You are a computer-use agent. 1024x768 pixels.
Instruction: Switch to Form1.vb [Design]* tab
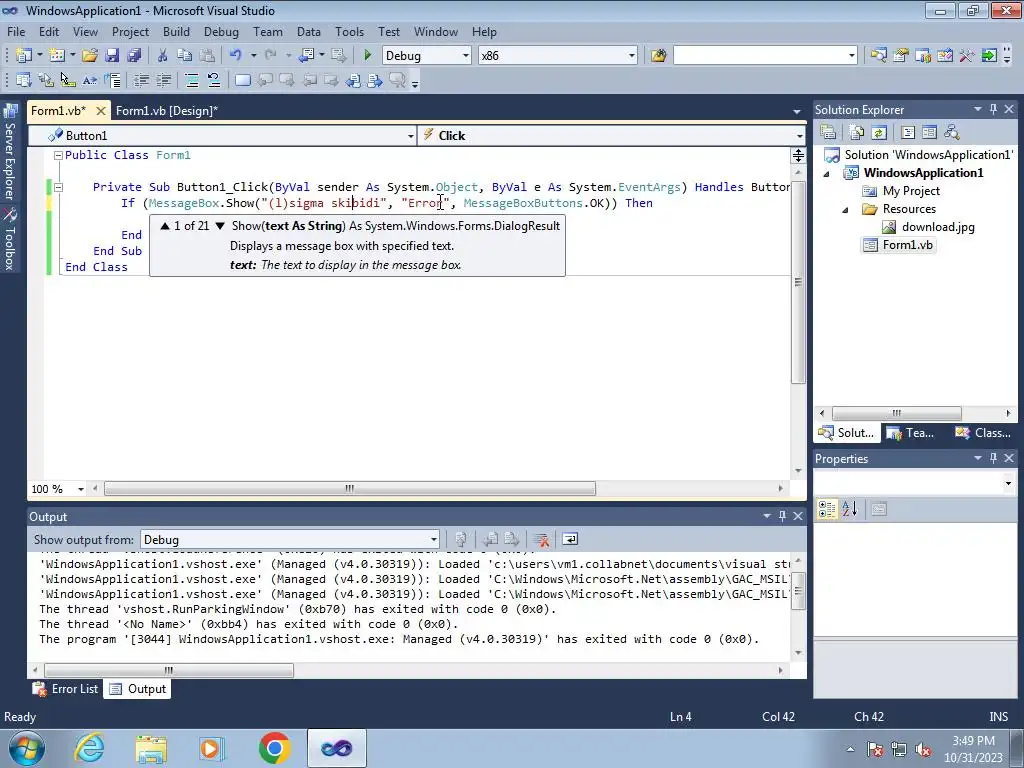click(x=167, y=111)
